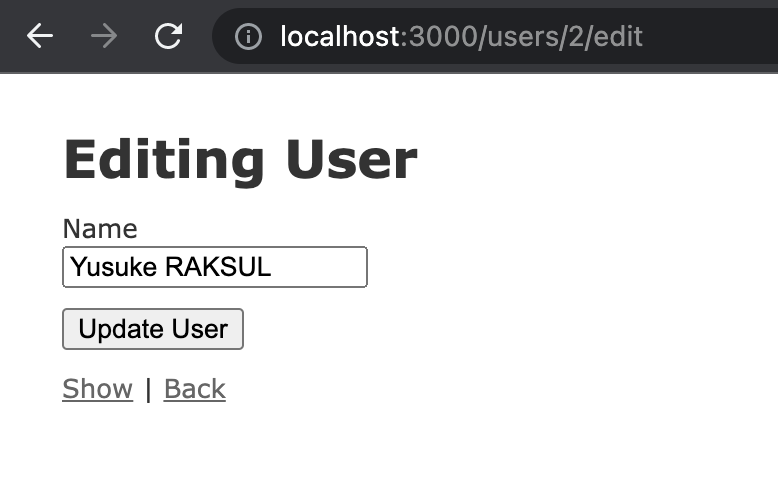Screen dimensions: 778x504
Task: Click the word localhost in the URL
Action: click(340, 36)
